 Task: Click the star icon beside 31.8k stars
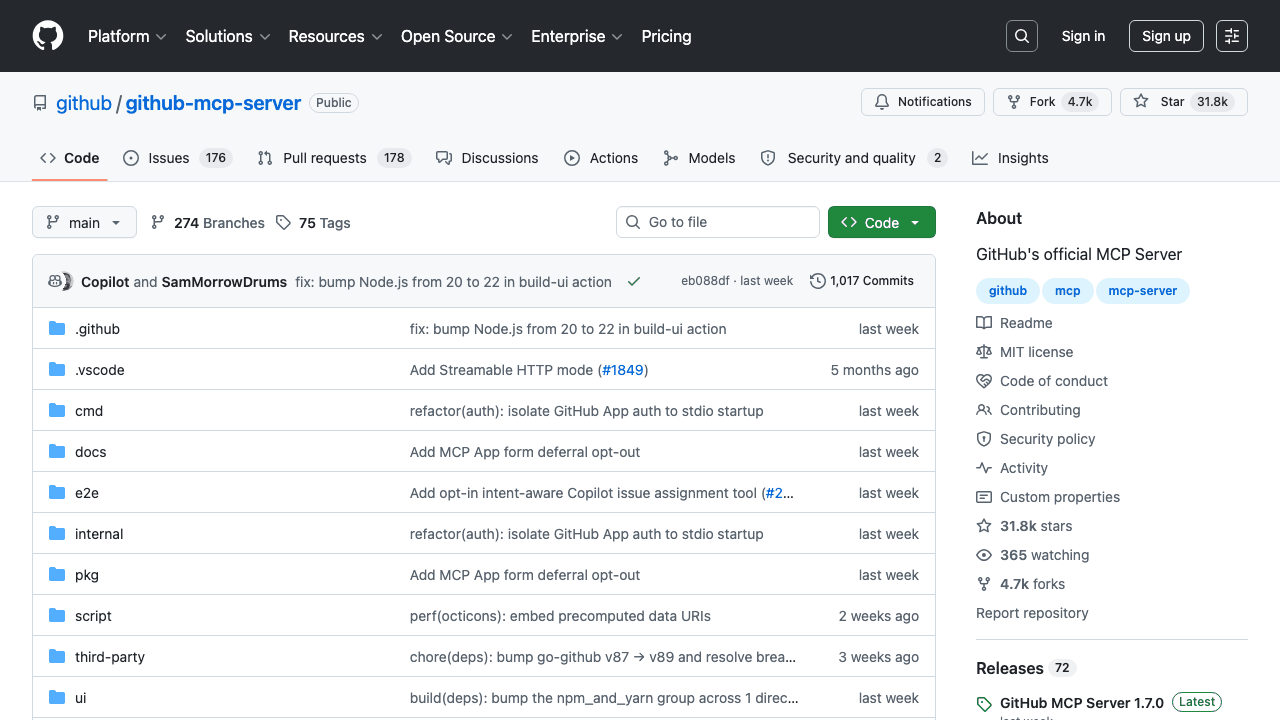[x=984, y=526]
